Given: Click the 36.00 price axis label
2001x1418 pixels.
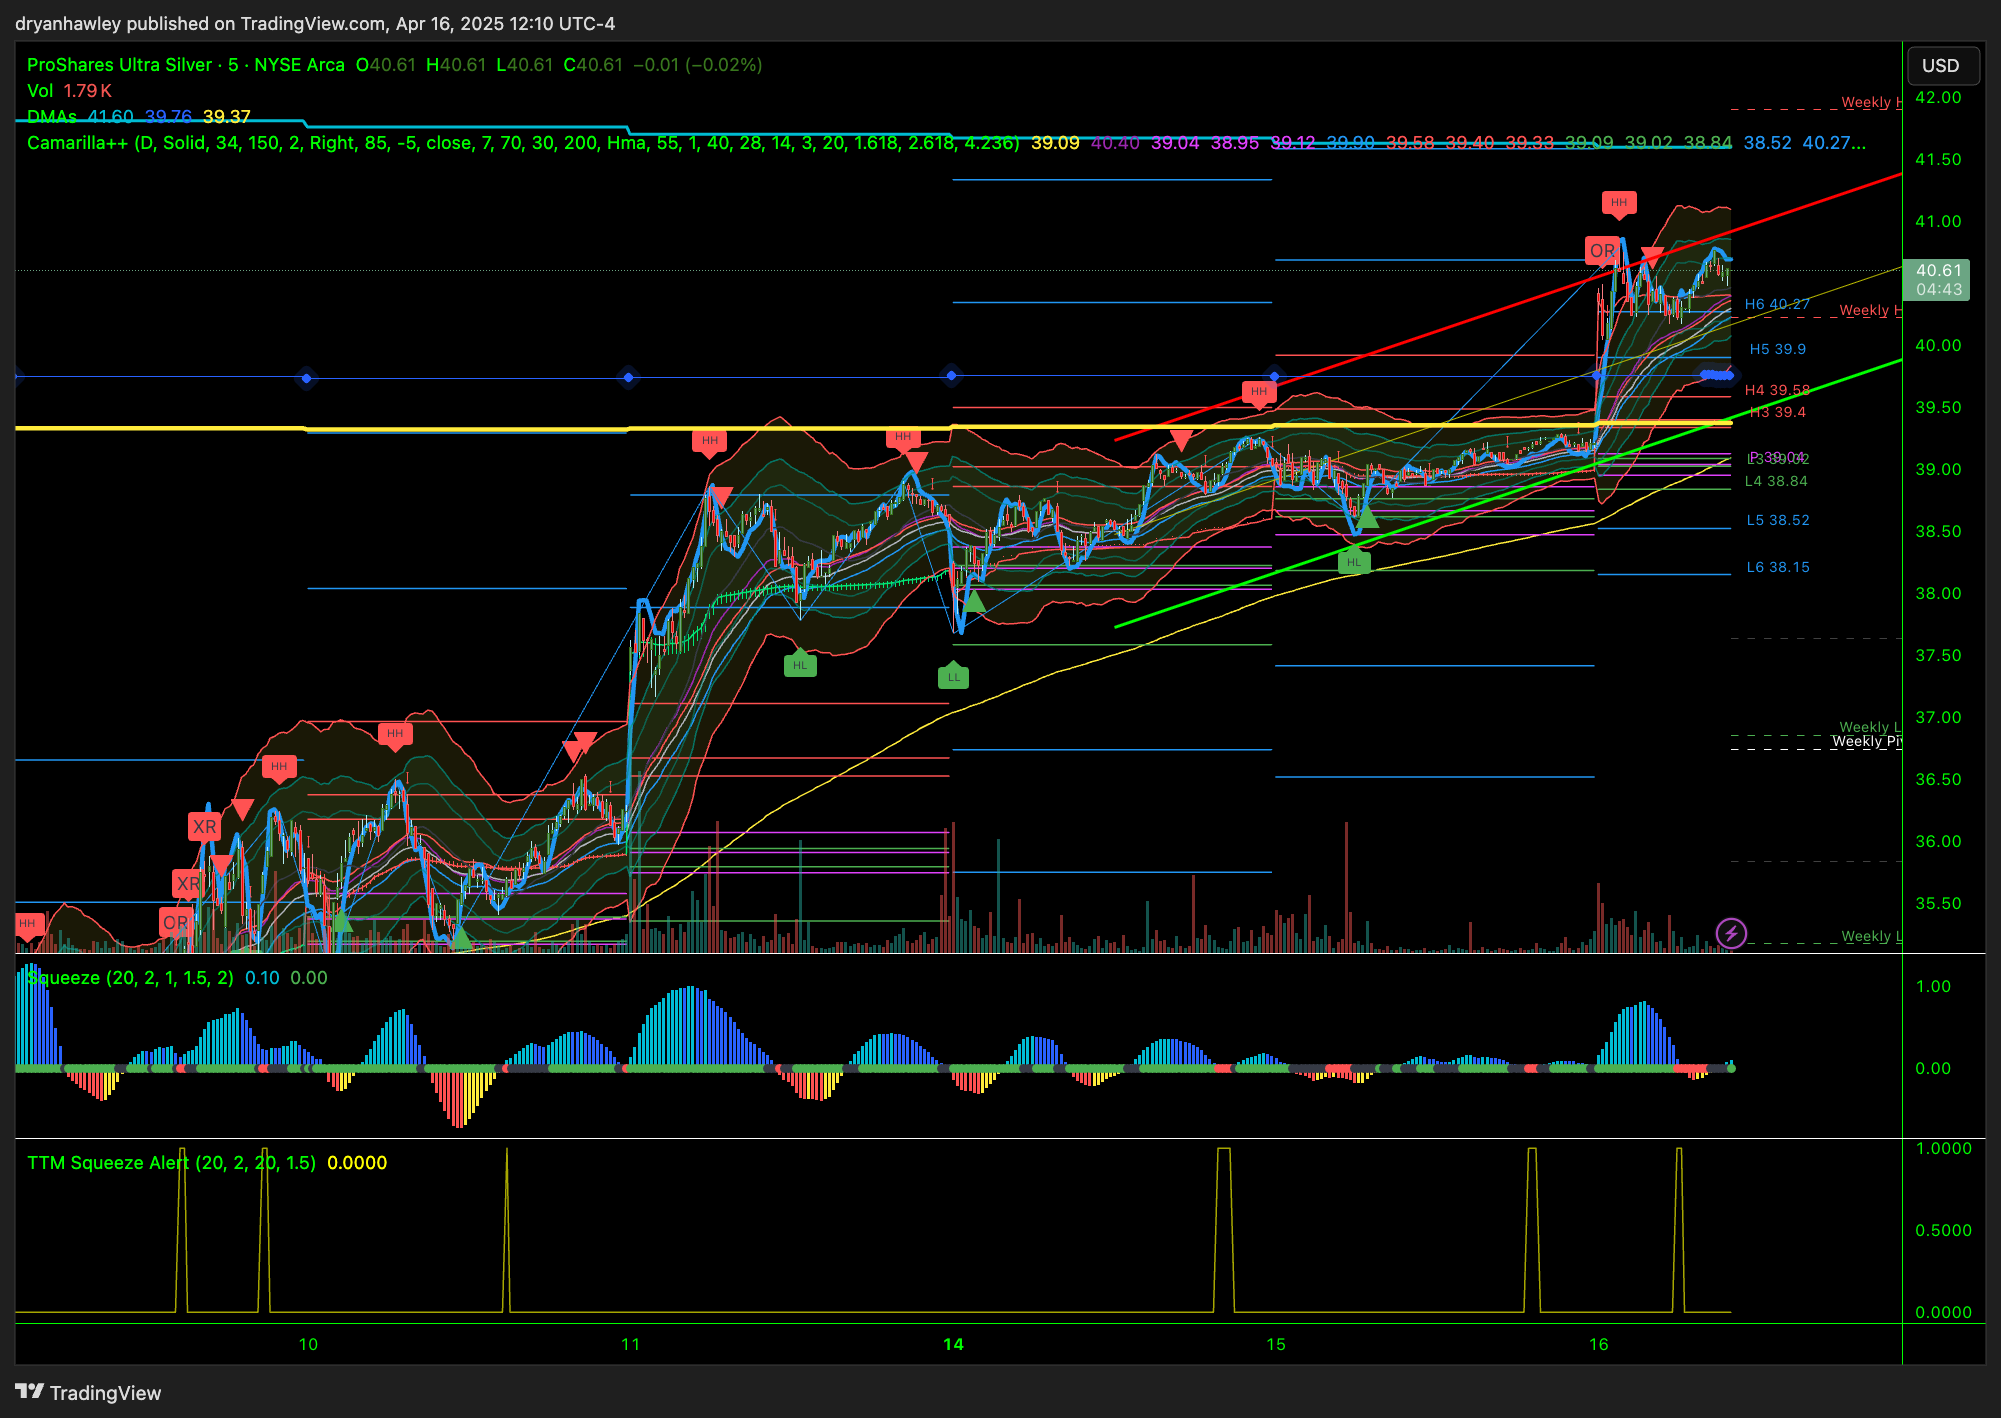Looking at the screenshot, I should point(1937,842).
